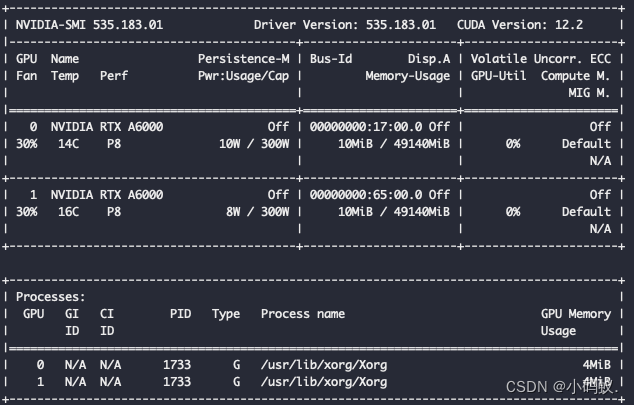Click the Type column header
The height and width of the screenshot is (405, 634).
coord(226,314)
